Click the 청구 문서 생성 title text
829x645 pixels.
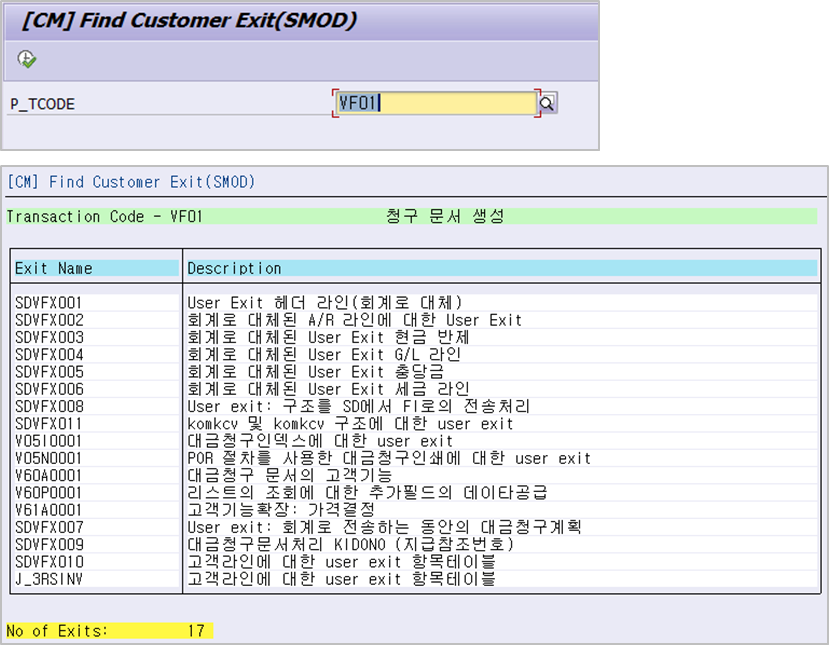[x=445, y=216]
